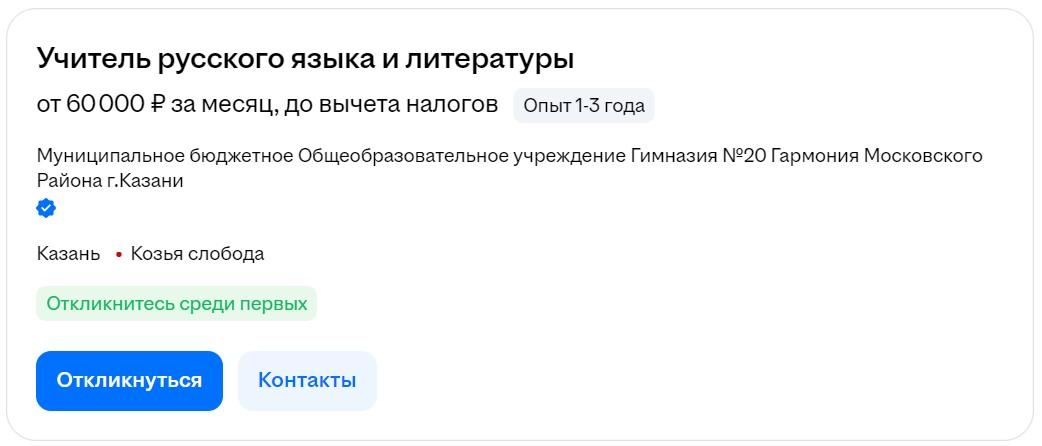The width and height of the screenshot is (1042, 446).
Task: Click the ruble currency symbol
Action: [x=157, y=105]
